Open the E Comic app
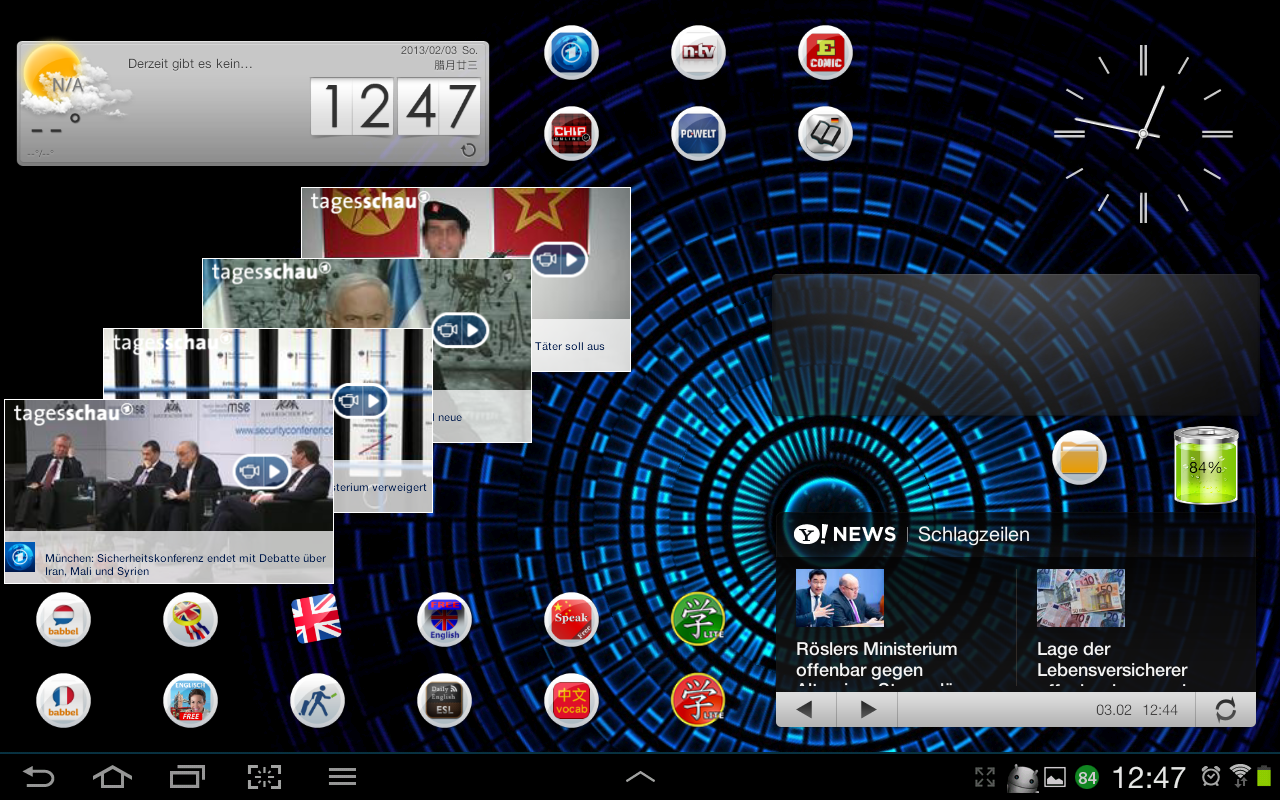Image resolution: width=1280 pixels, height=800 pixels. [825, 52]
